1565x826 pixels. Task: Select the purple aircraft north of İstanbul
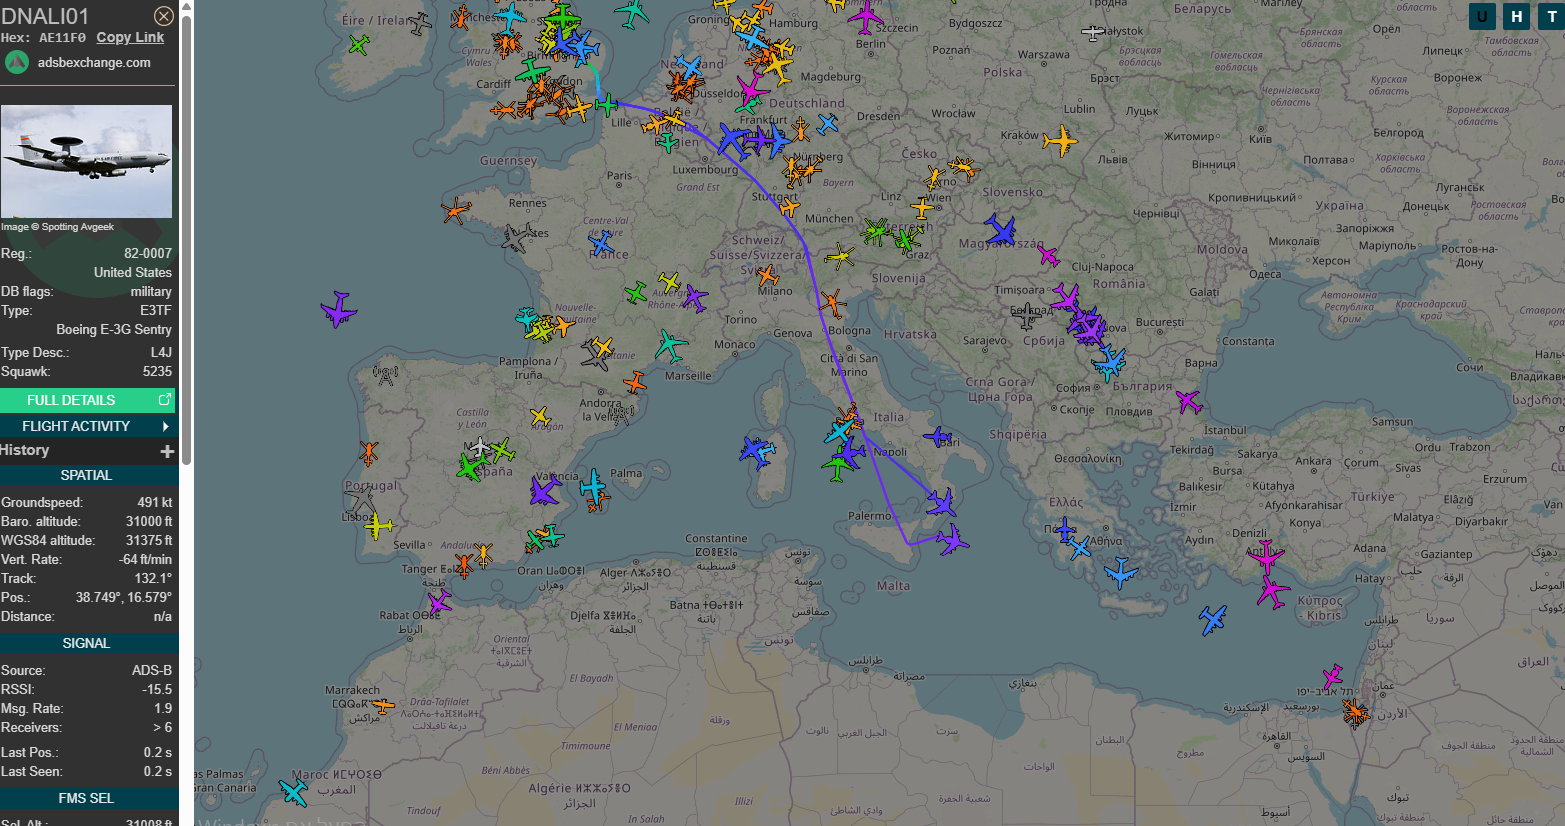(1188, 402)
